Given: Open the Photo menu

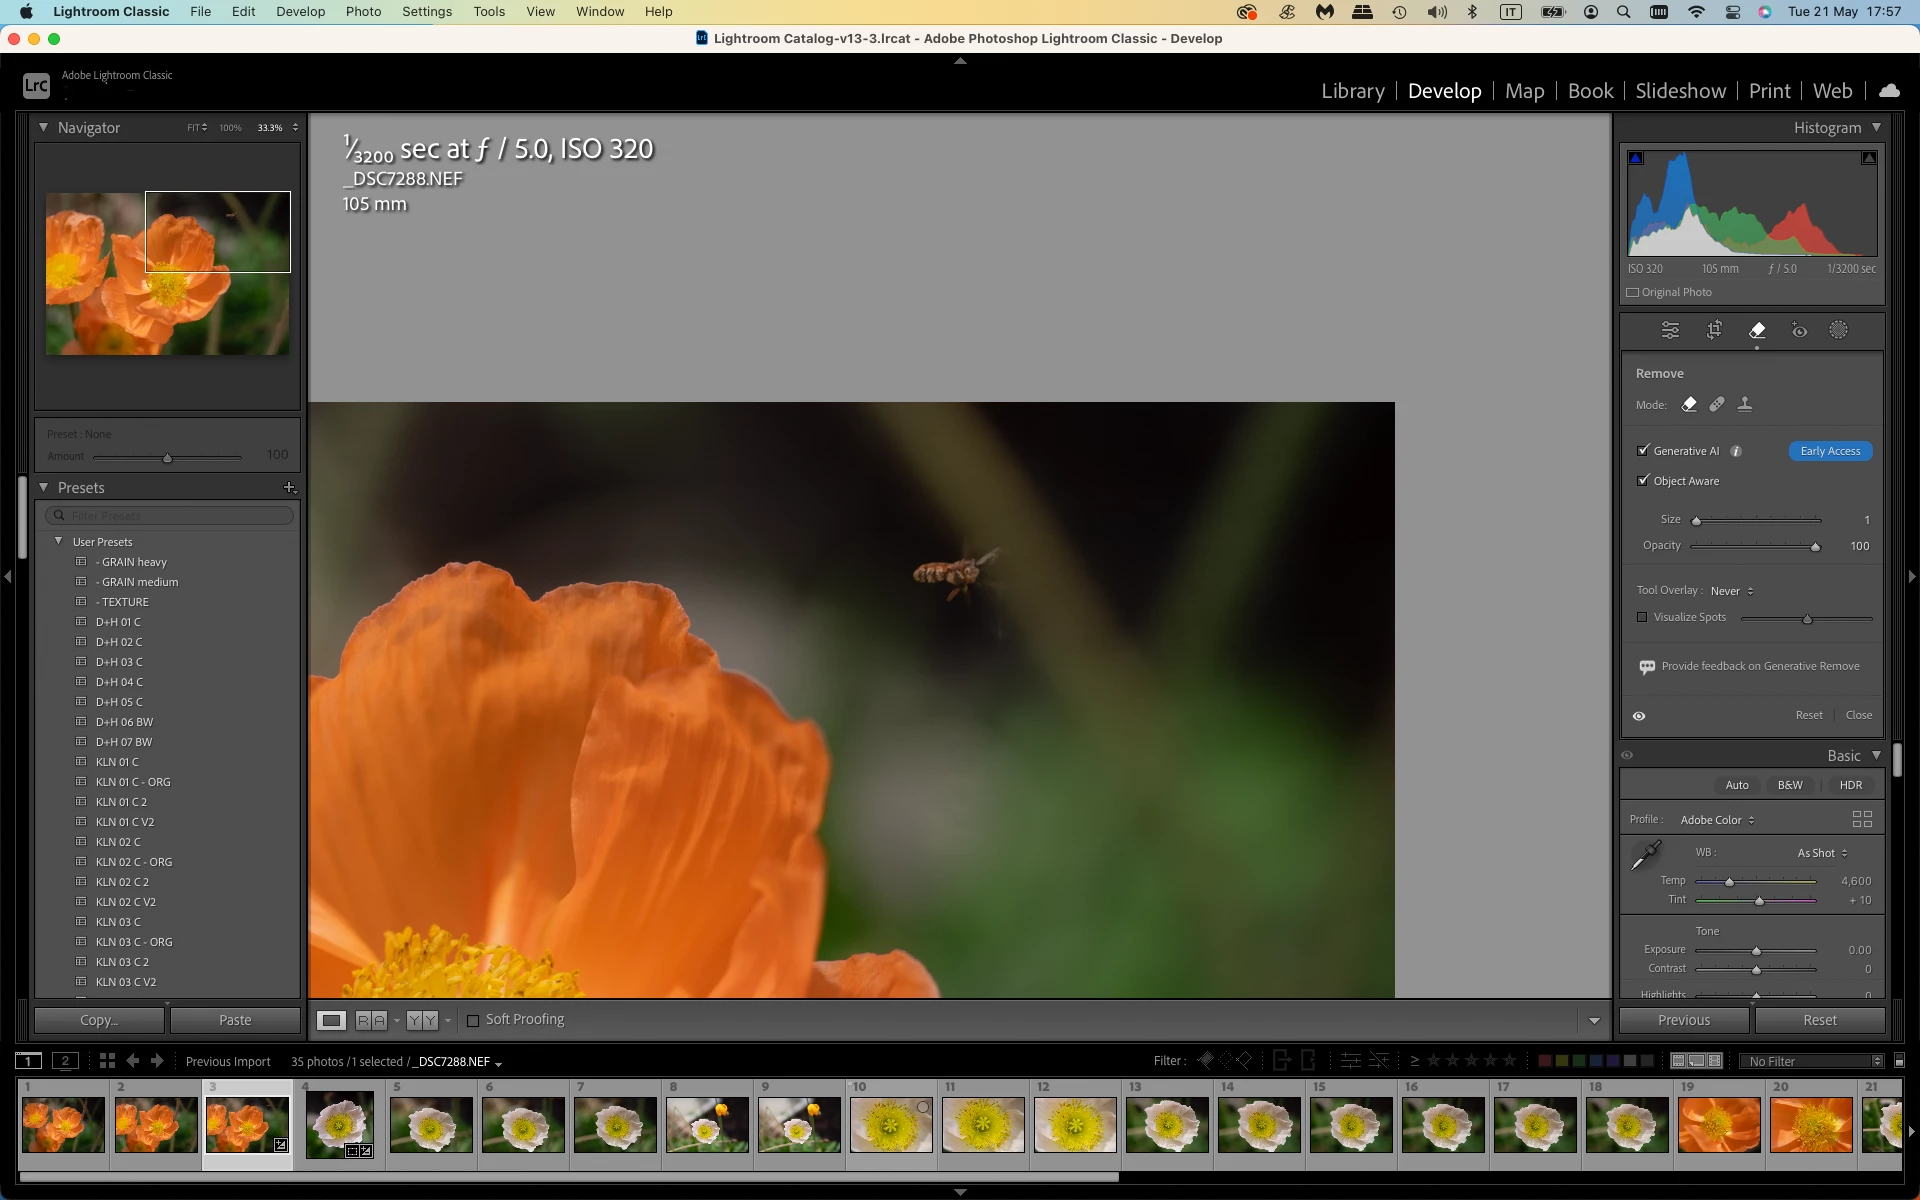Looking at the screenshot, I should (363, 12).
